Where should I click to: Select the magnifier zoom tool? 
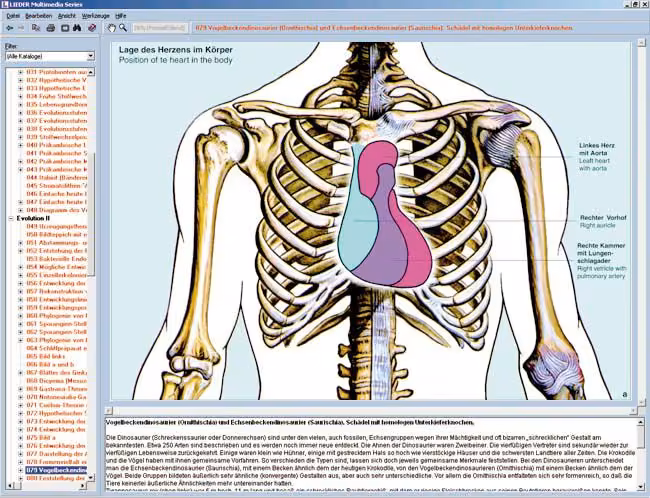tap(123, 28)
